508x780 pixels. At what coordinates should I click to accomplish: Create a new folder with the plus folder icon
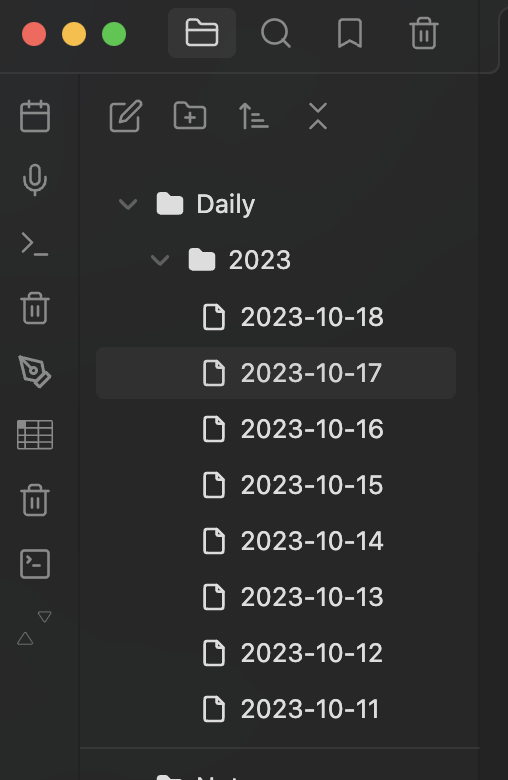coord(190,116)
